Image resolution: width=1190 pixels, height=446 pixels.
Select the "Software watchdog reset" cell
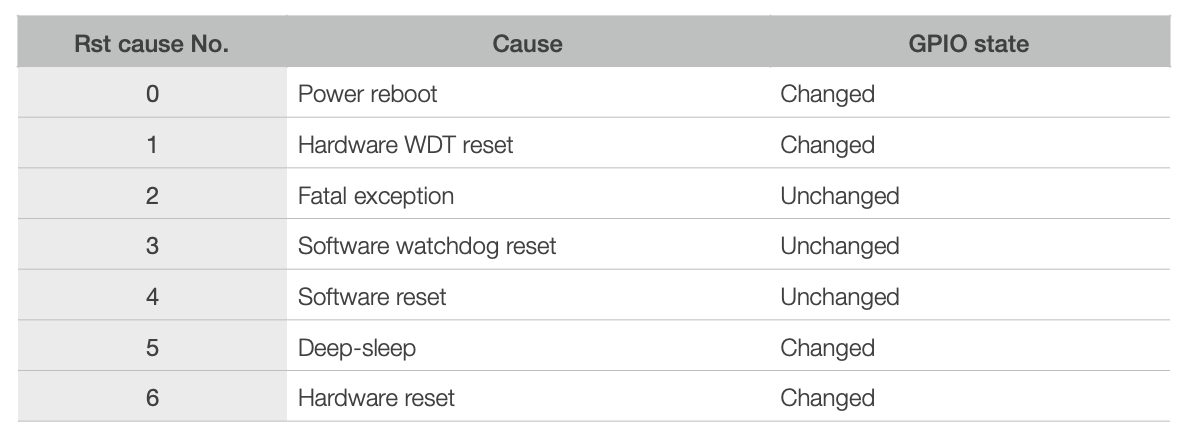pos(427,246)
